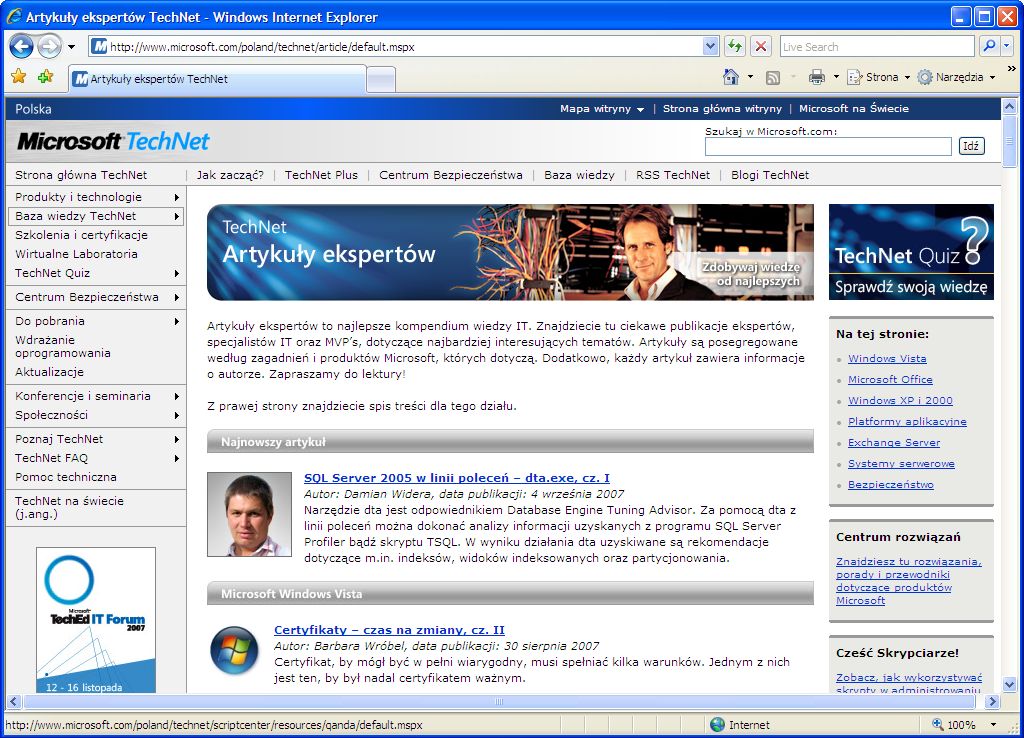Click Microsoft na Świecie link
This screenshot has width=1024, height=738.
(x=854, y=108)
